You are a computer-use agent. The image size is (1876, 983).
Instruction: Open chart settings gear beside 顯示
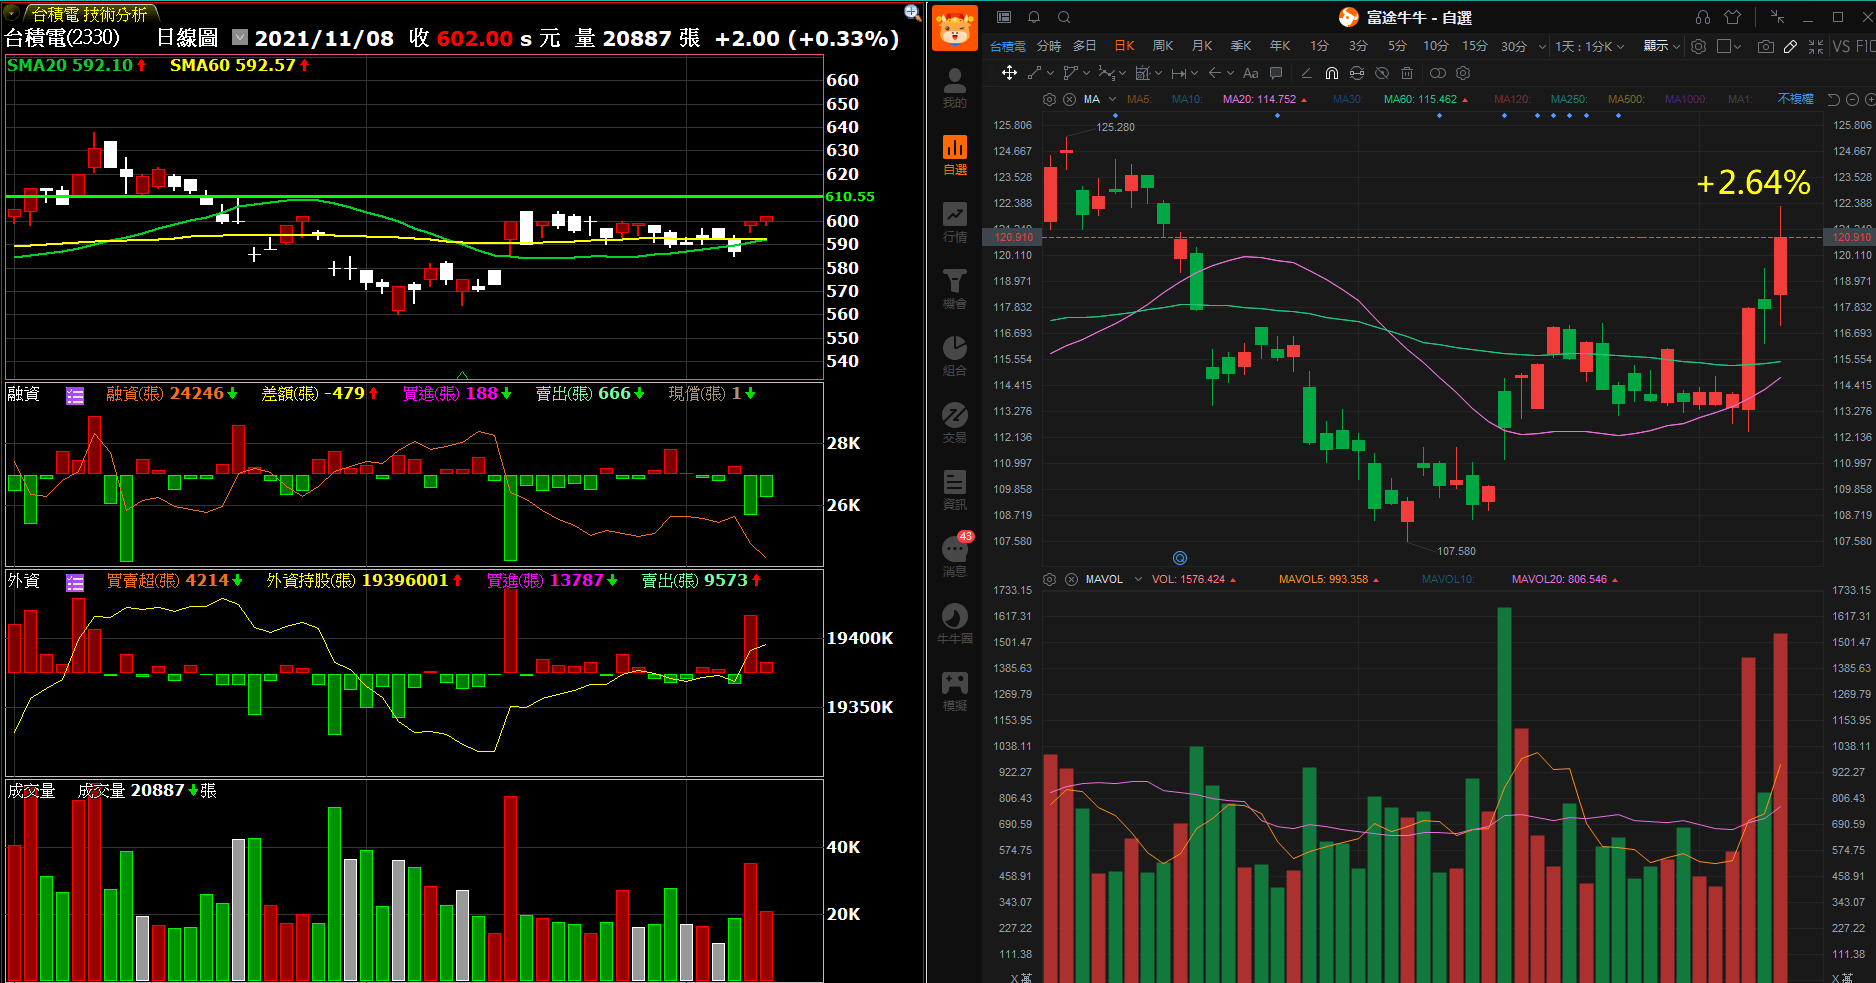(1698, 47)
